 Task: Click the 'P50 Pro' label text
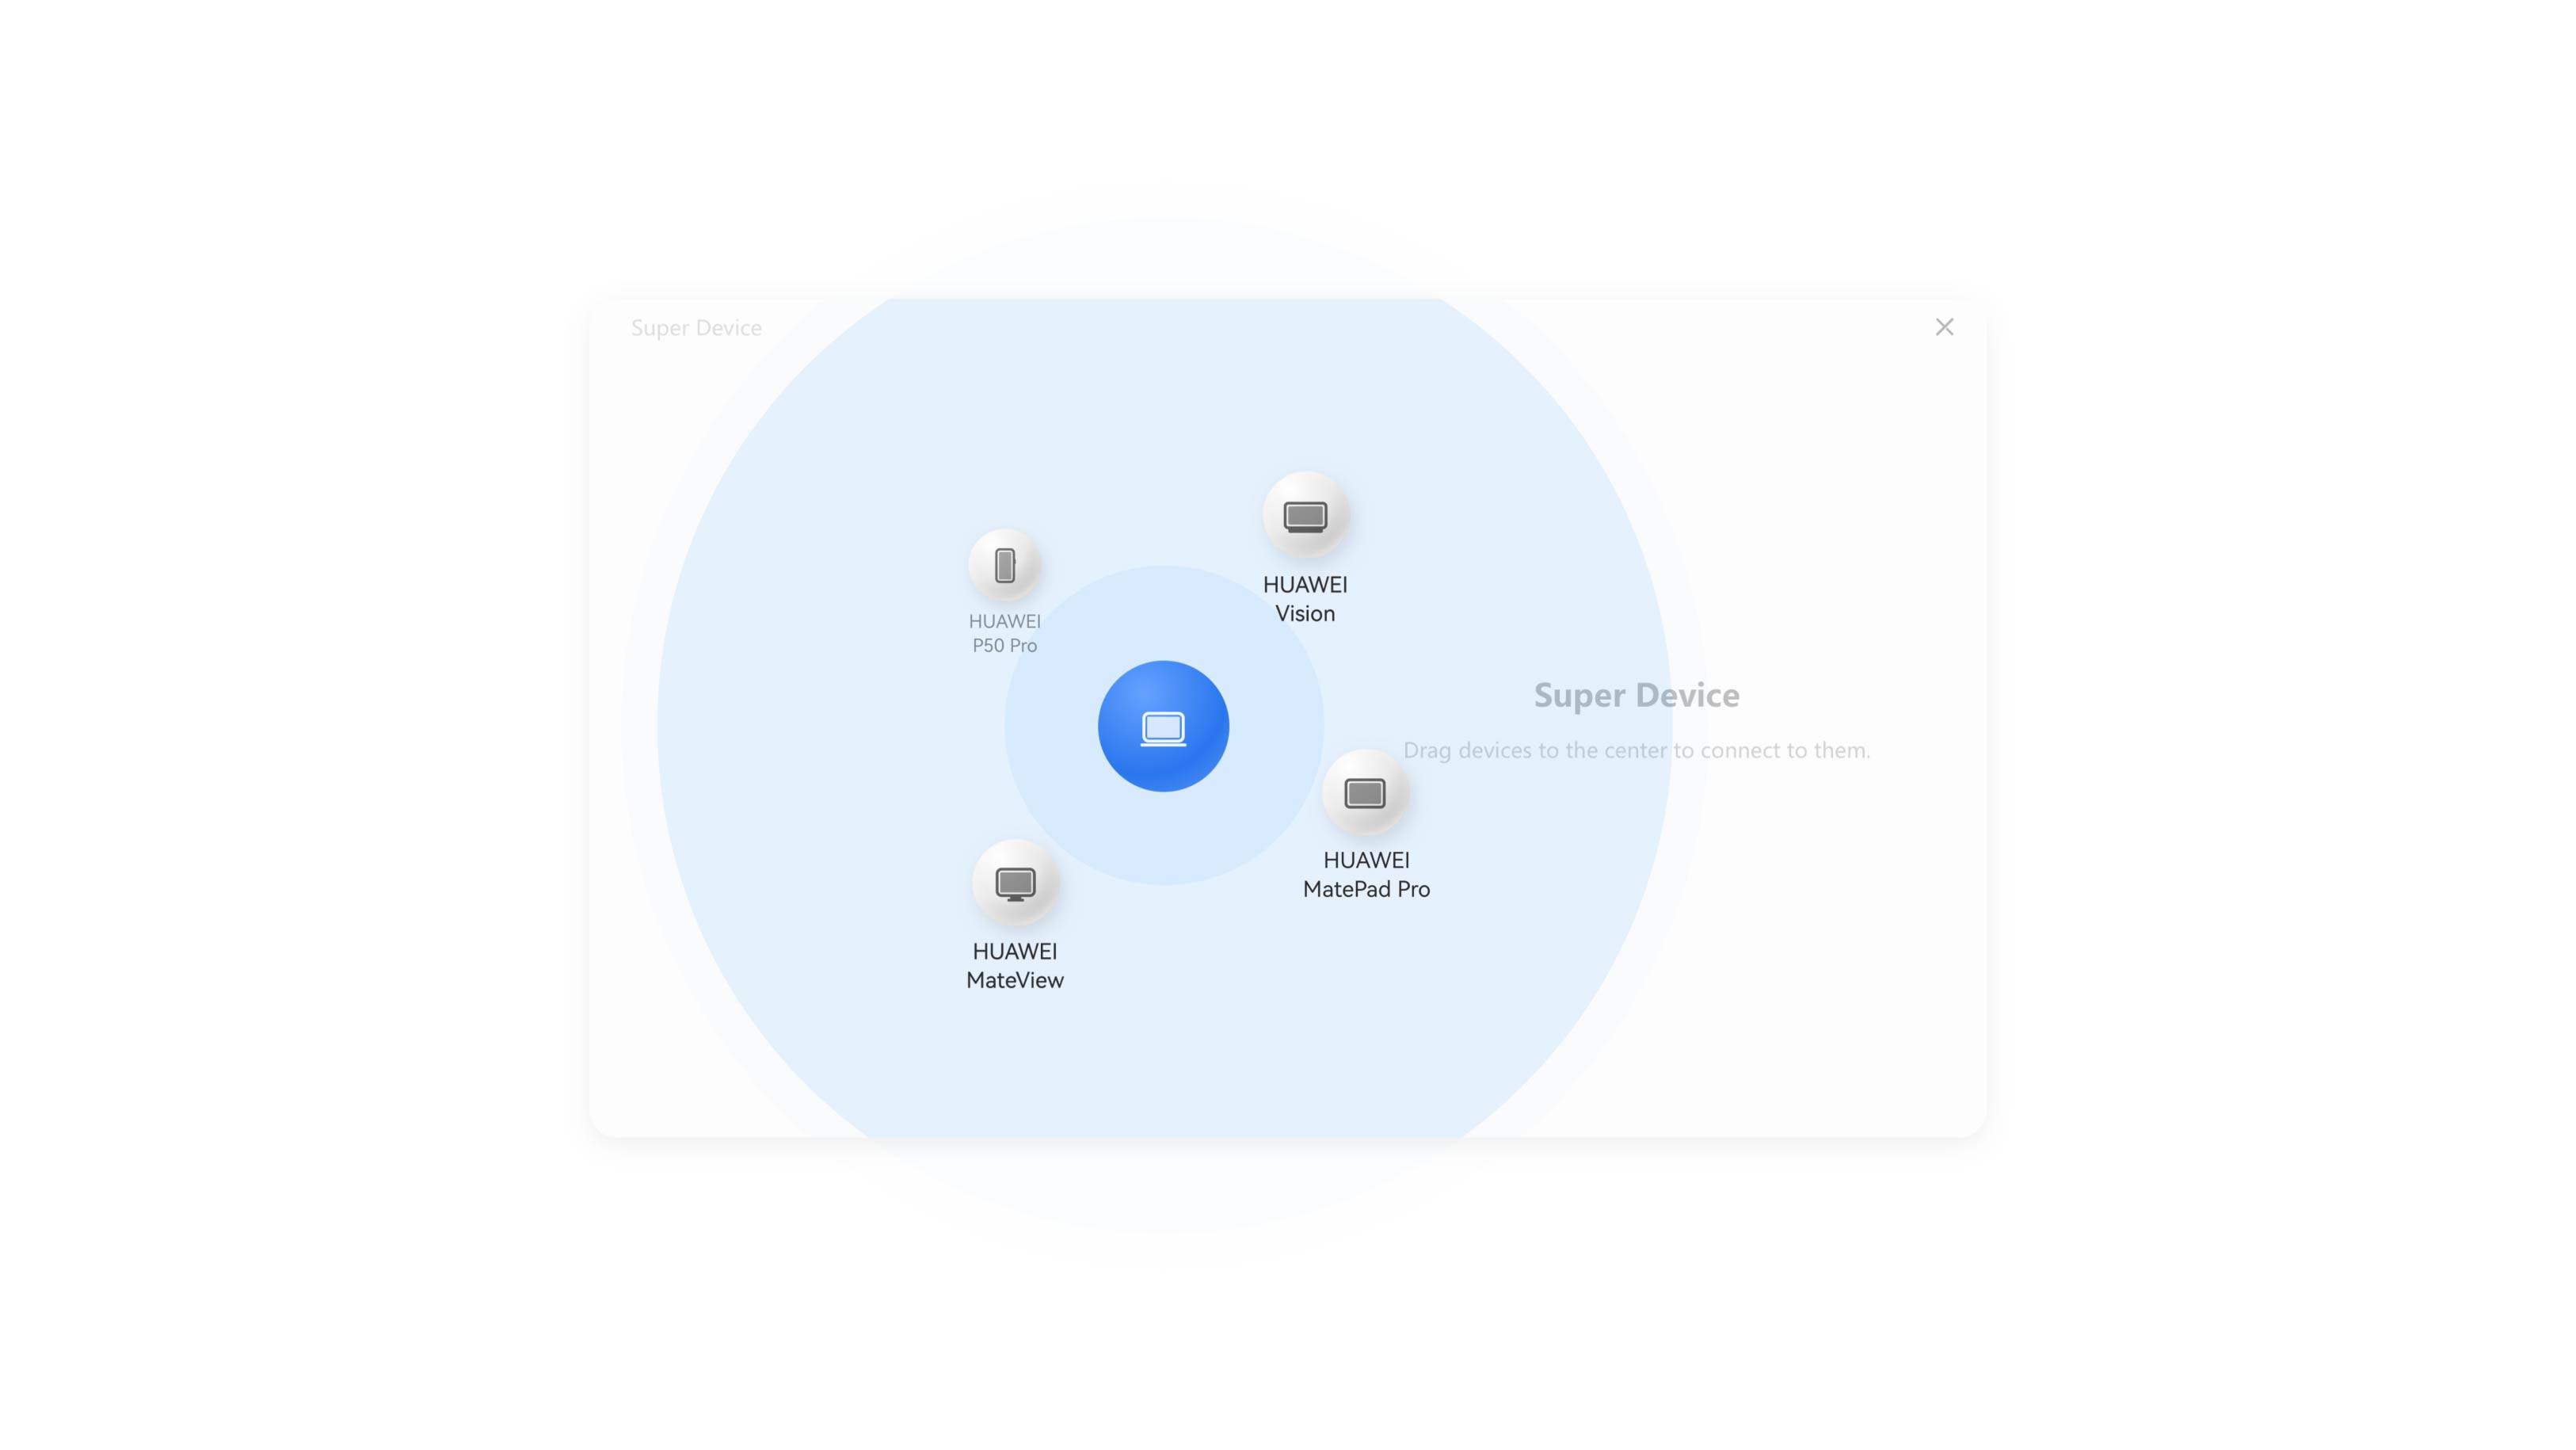tap(1004, 646)
